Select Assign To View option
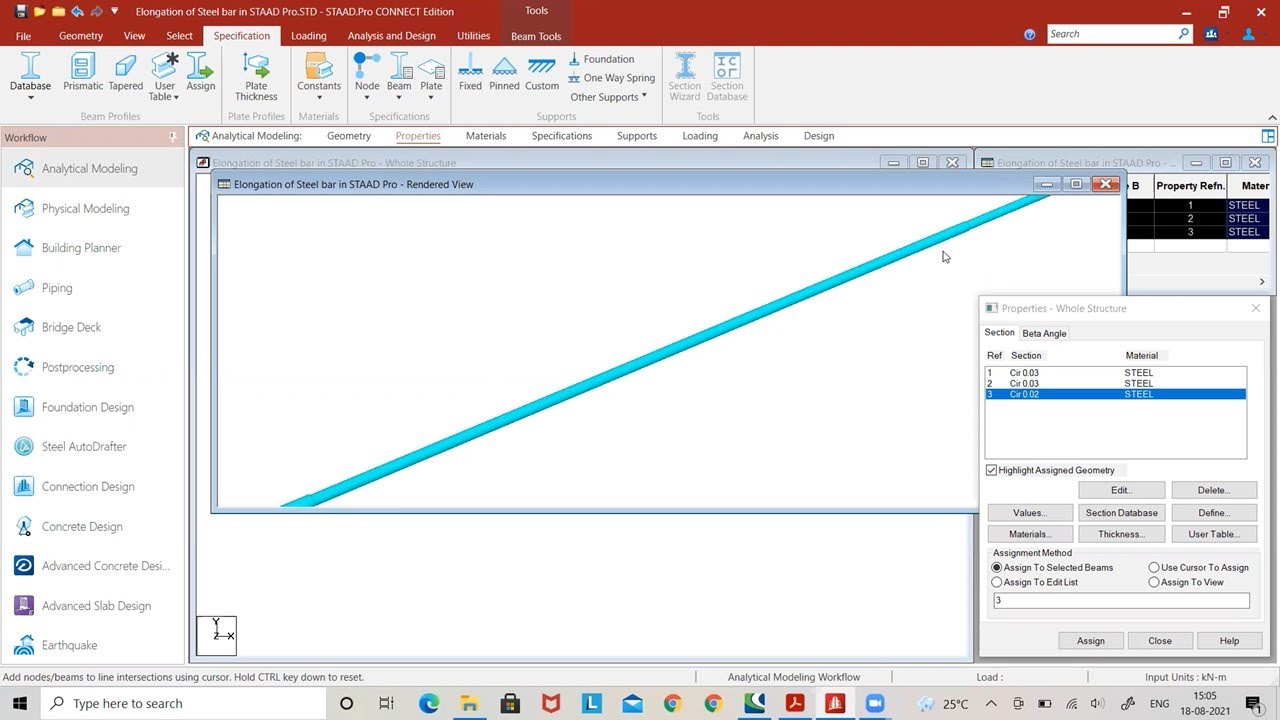Viewport: 1280px width, 720px height. (x=1154, y=582)
